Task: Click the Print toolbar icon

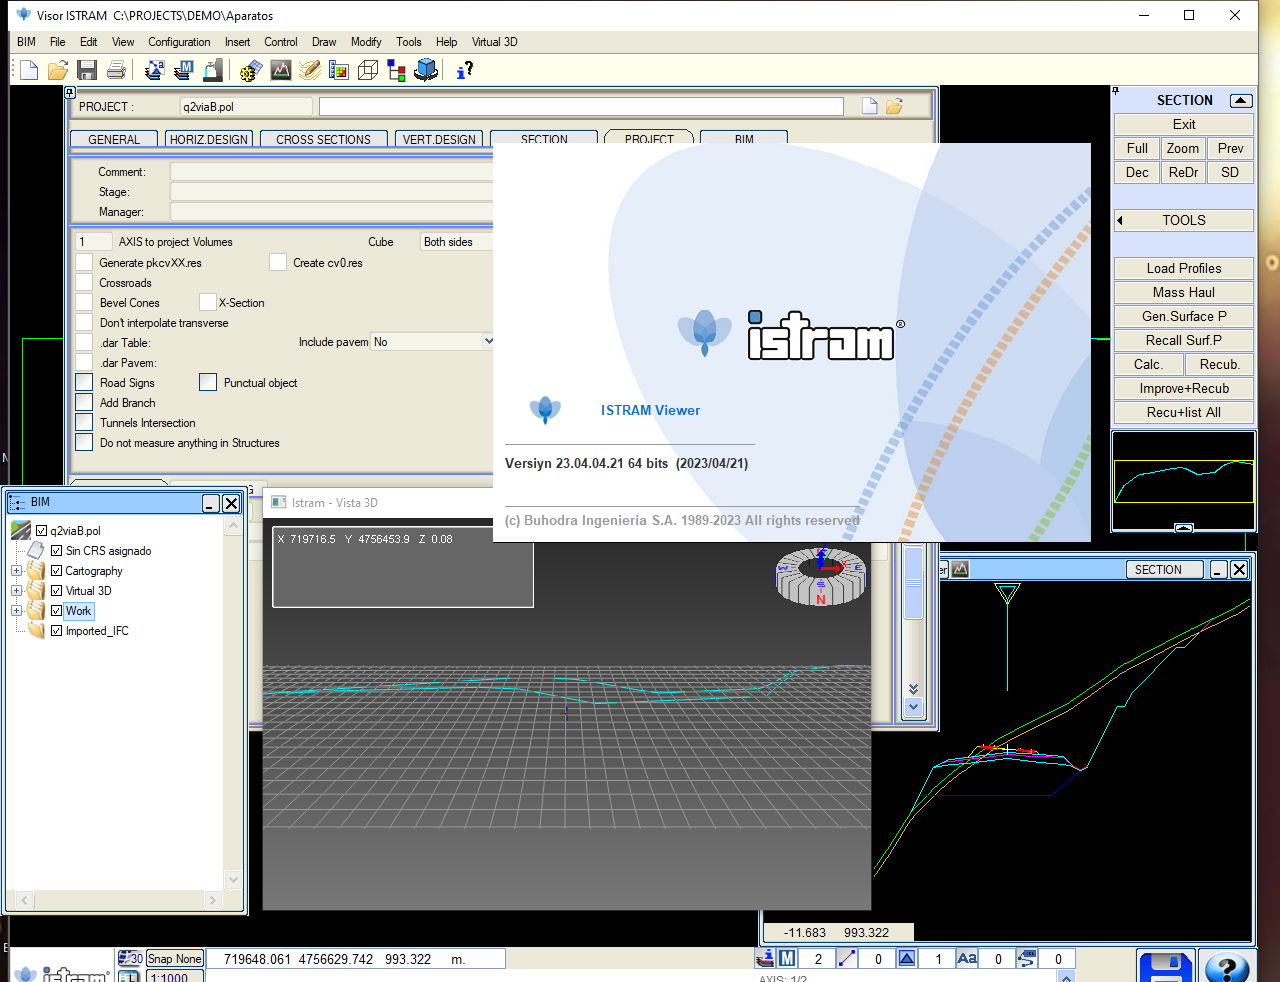Action: (116, 70)
